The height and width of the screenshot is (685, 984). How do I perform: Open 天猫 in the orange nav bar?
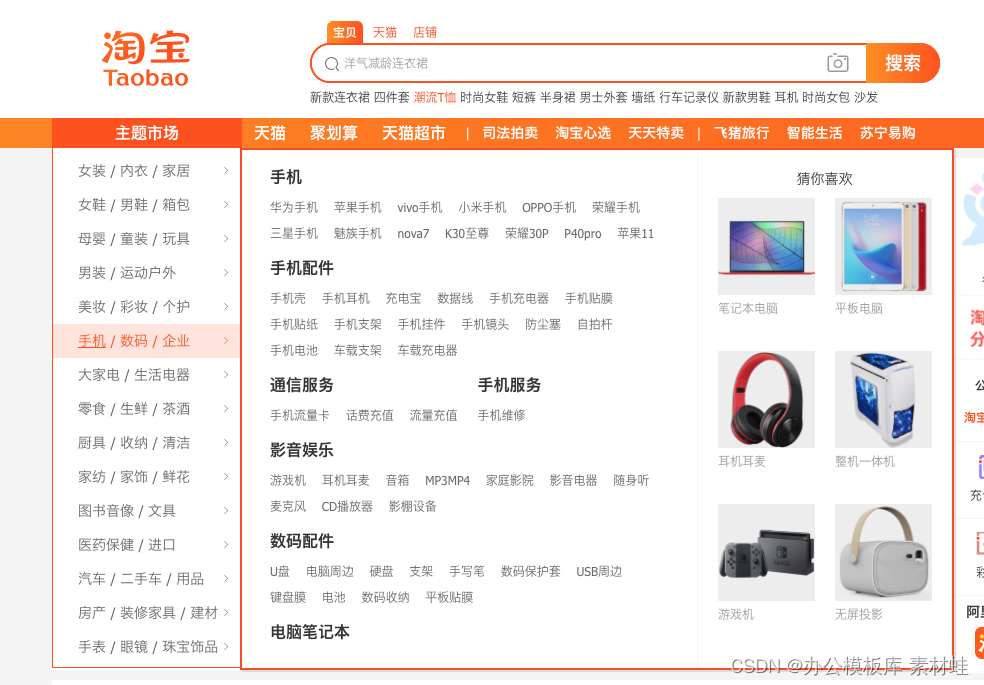tap(270, 133)
